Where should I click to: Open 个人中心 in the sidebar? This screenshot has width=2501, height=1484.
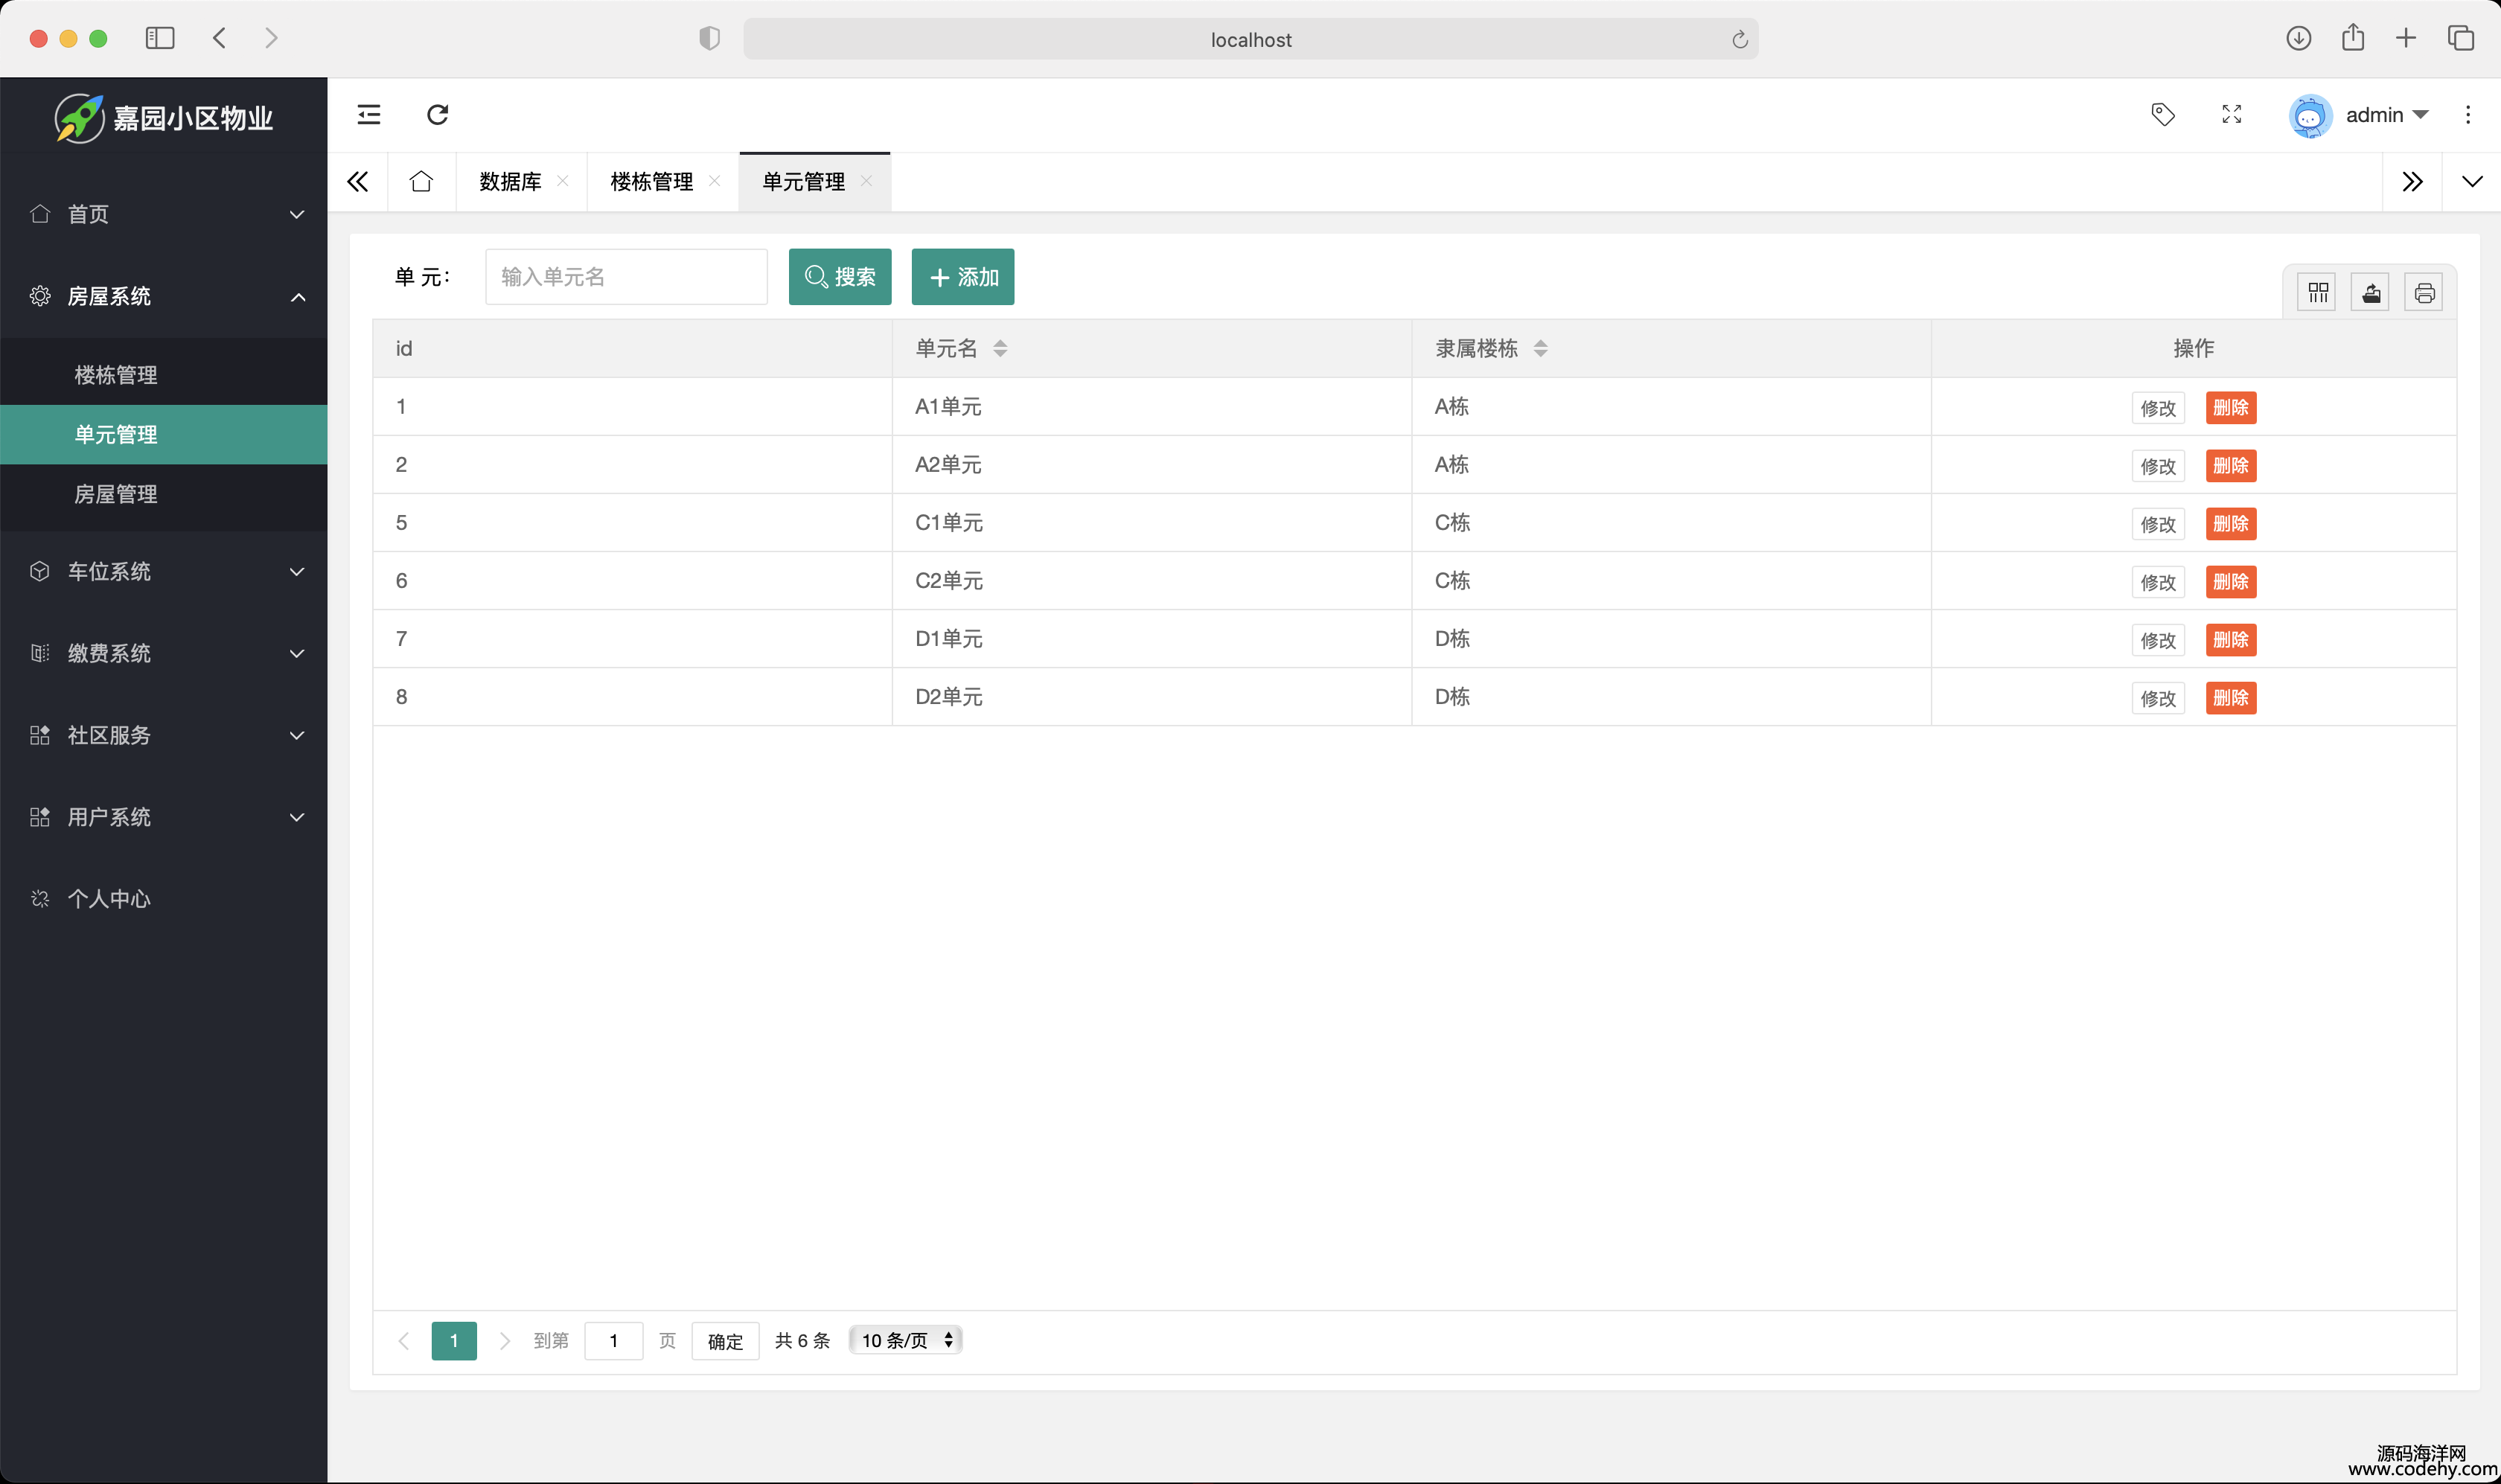(164, 900)
